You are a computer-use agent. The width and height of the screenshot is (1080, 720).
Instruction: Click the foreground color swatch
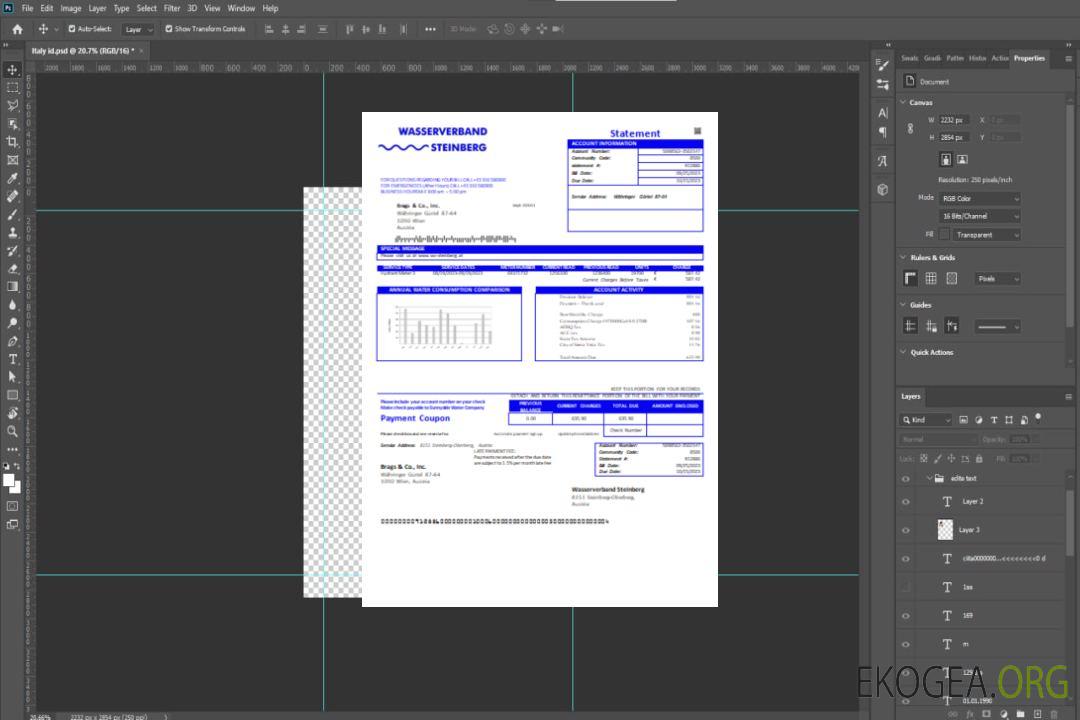tap(9, 480)
